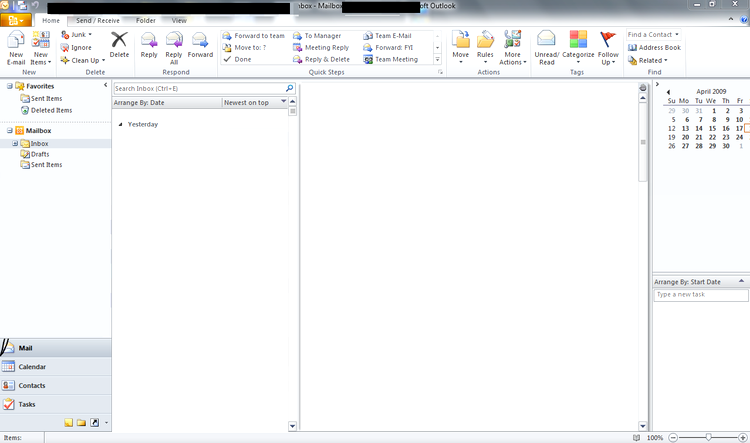
Task: Switch to Tasks view
Action: pos(55,404)
